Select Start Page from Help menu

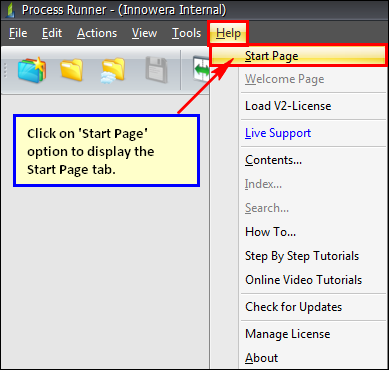(x=299, y=56)
